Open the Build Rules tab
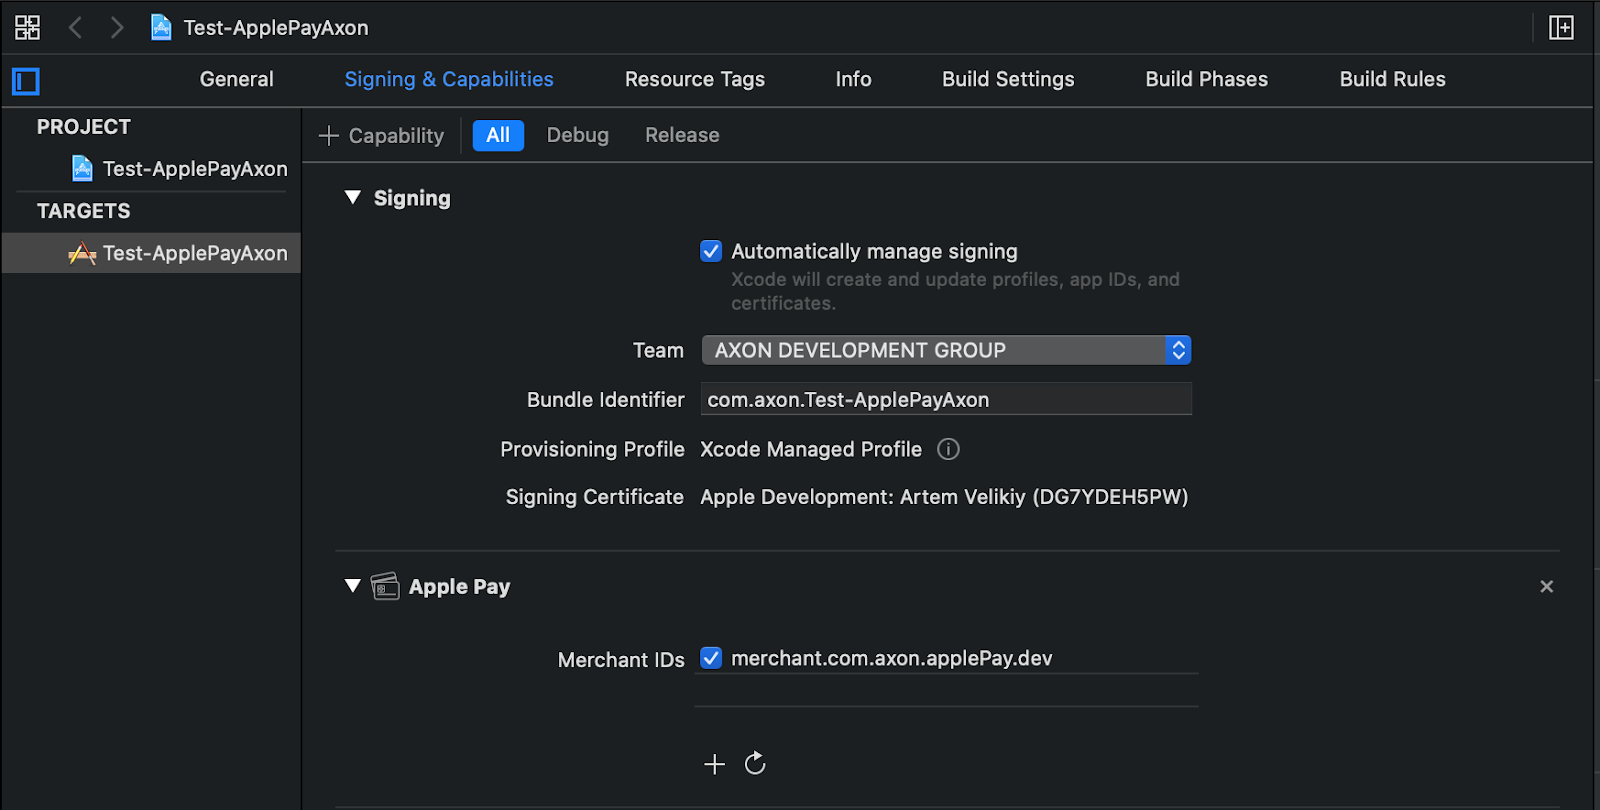1600x810 pixels. click(1392, 79)
